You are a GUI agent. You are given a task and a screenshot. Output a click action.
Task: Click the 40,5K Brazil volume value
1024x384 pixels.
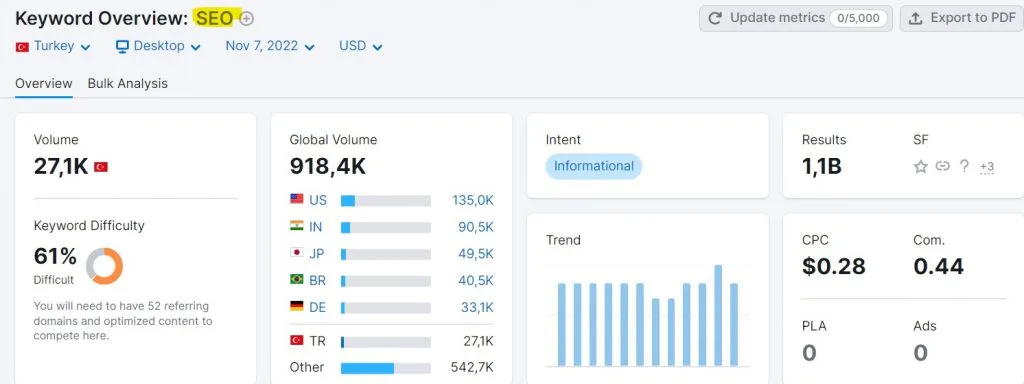(x=475, y=281)
